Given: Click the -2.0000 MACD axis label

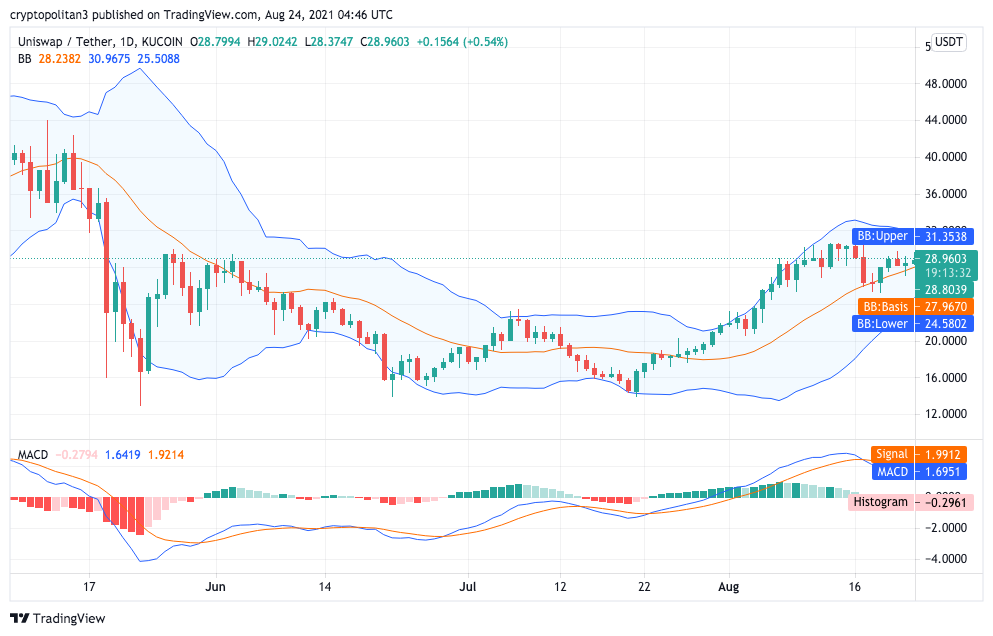Looking at the screenshot, I should pyautogui.click(x=944, y=528).
